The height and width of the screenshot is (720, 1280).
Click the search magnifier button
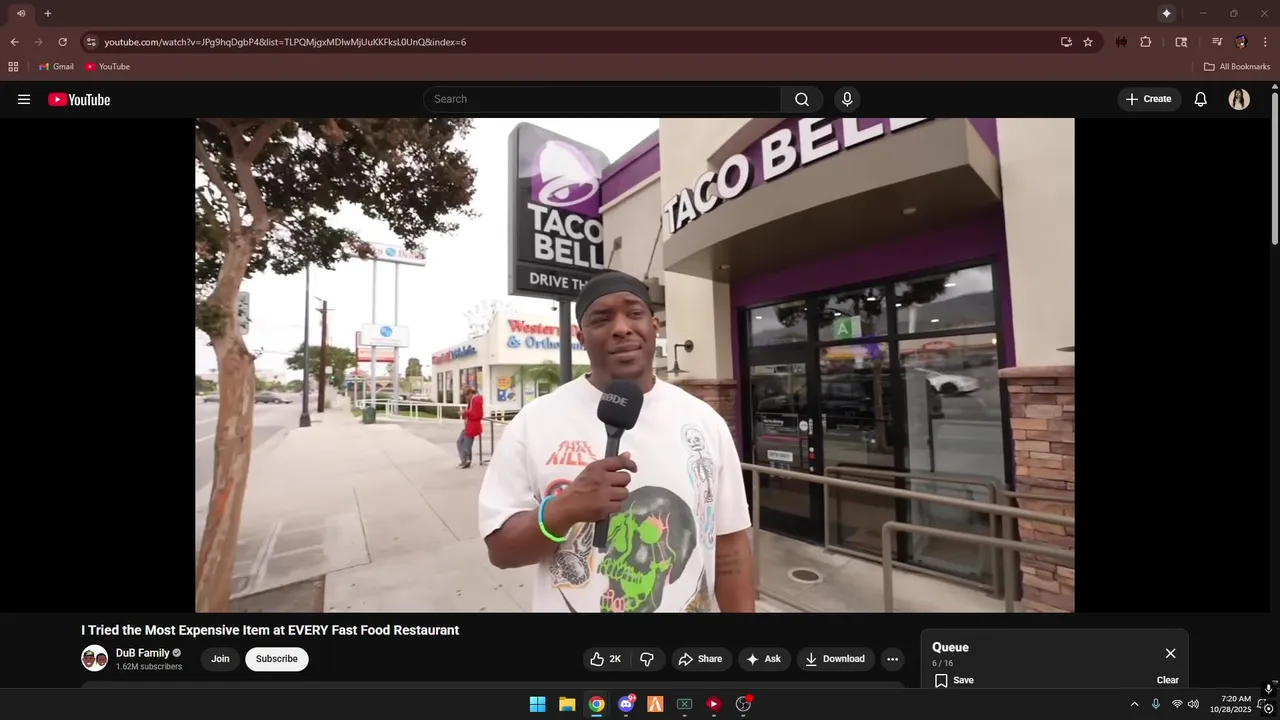coord(802,99)
